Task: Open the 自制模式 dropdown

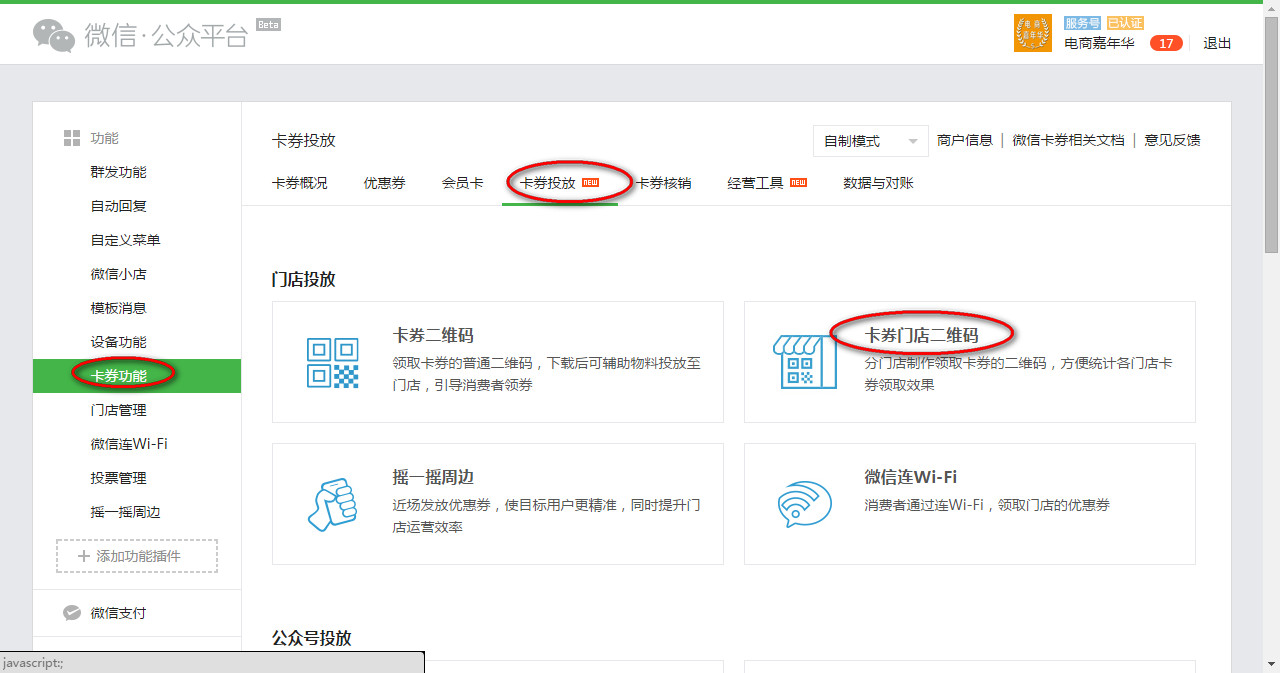Action: [871, 141]
